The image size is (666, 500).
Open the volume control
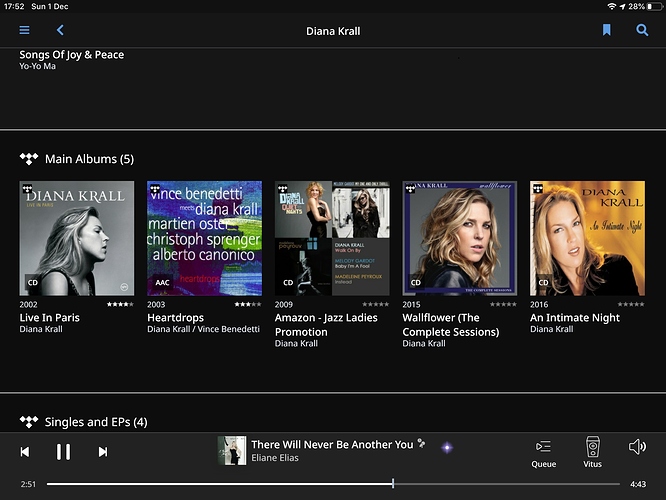click(x=637, y=446)
